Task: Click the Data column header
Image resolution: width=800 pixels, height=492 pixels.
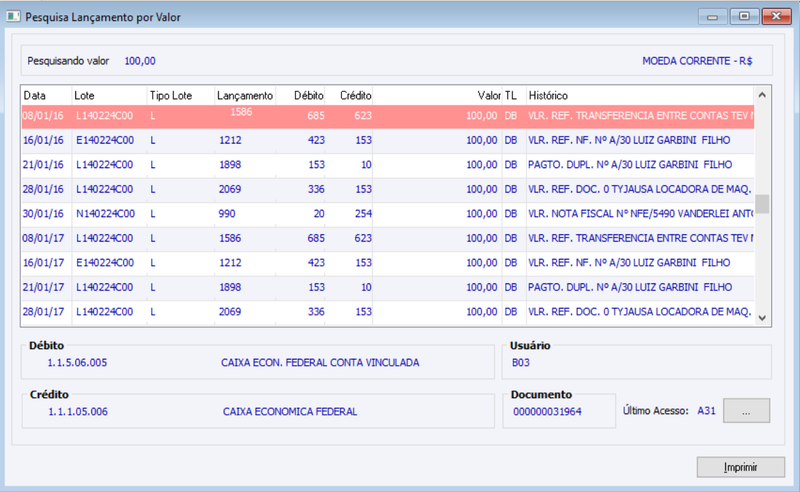Action: 46,95
